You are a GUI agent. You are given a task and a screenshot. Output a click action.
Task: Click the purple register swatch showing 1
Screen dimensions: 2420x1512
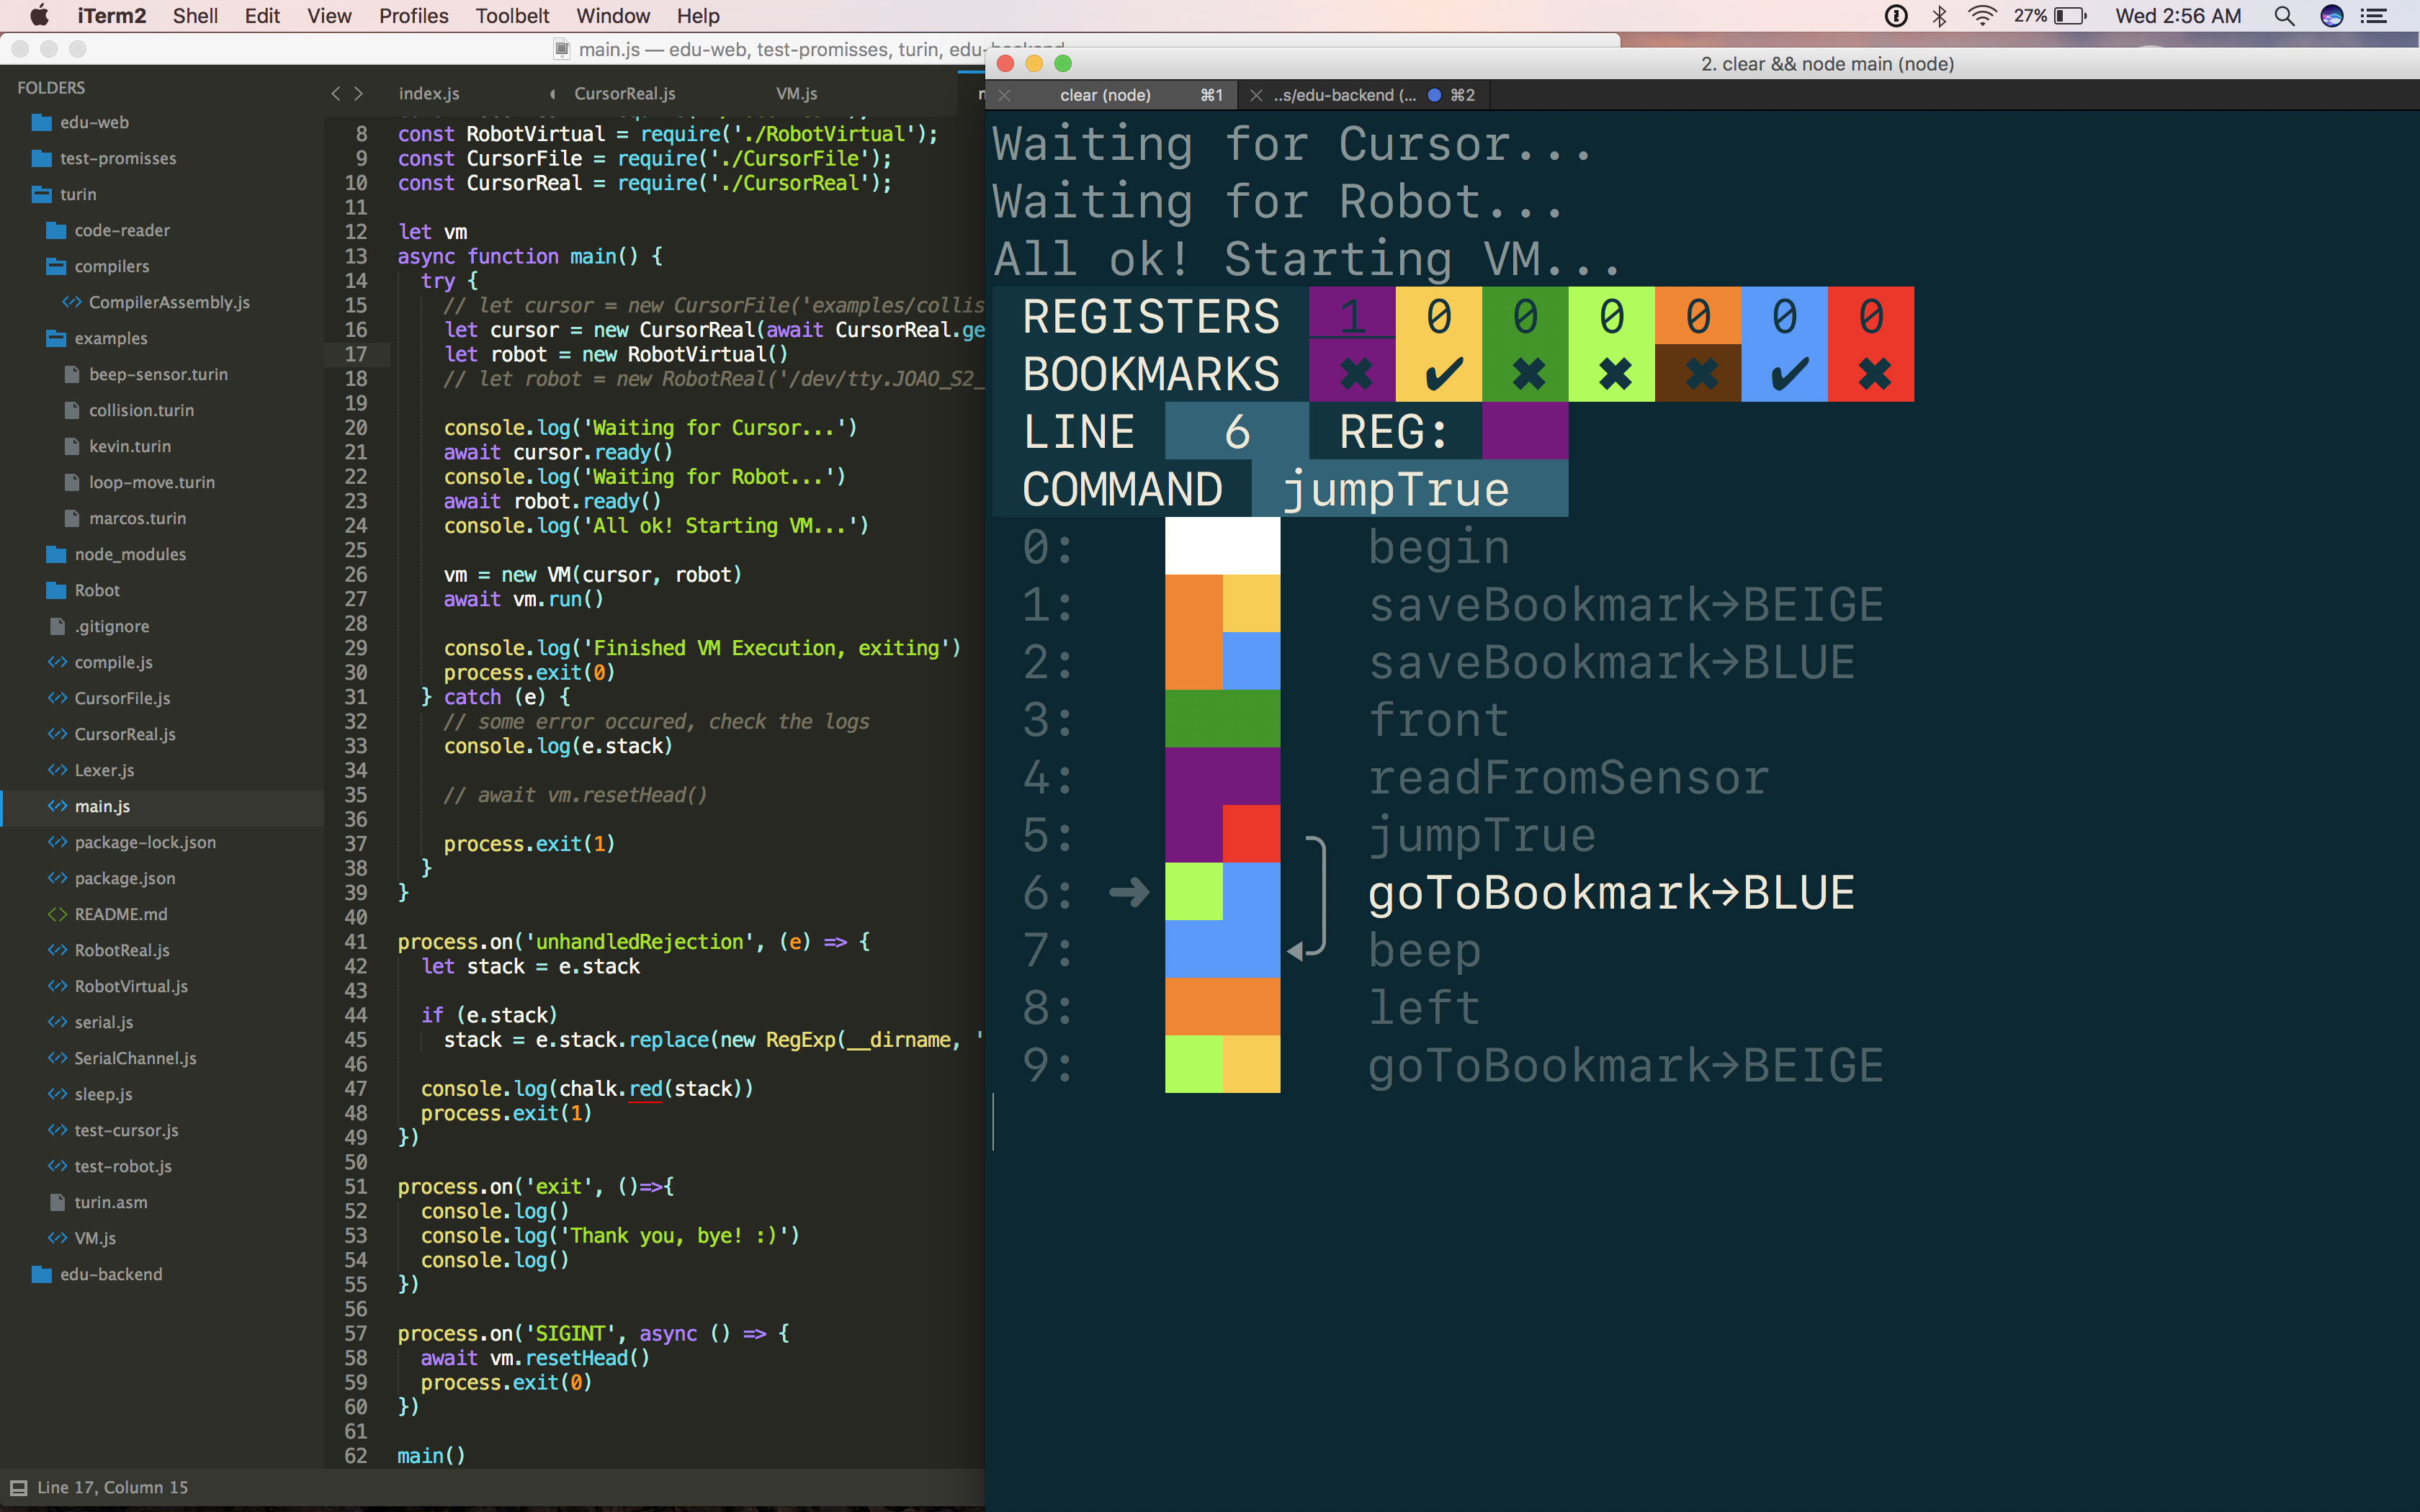1352,316
